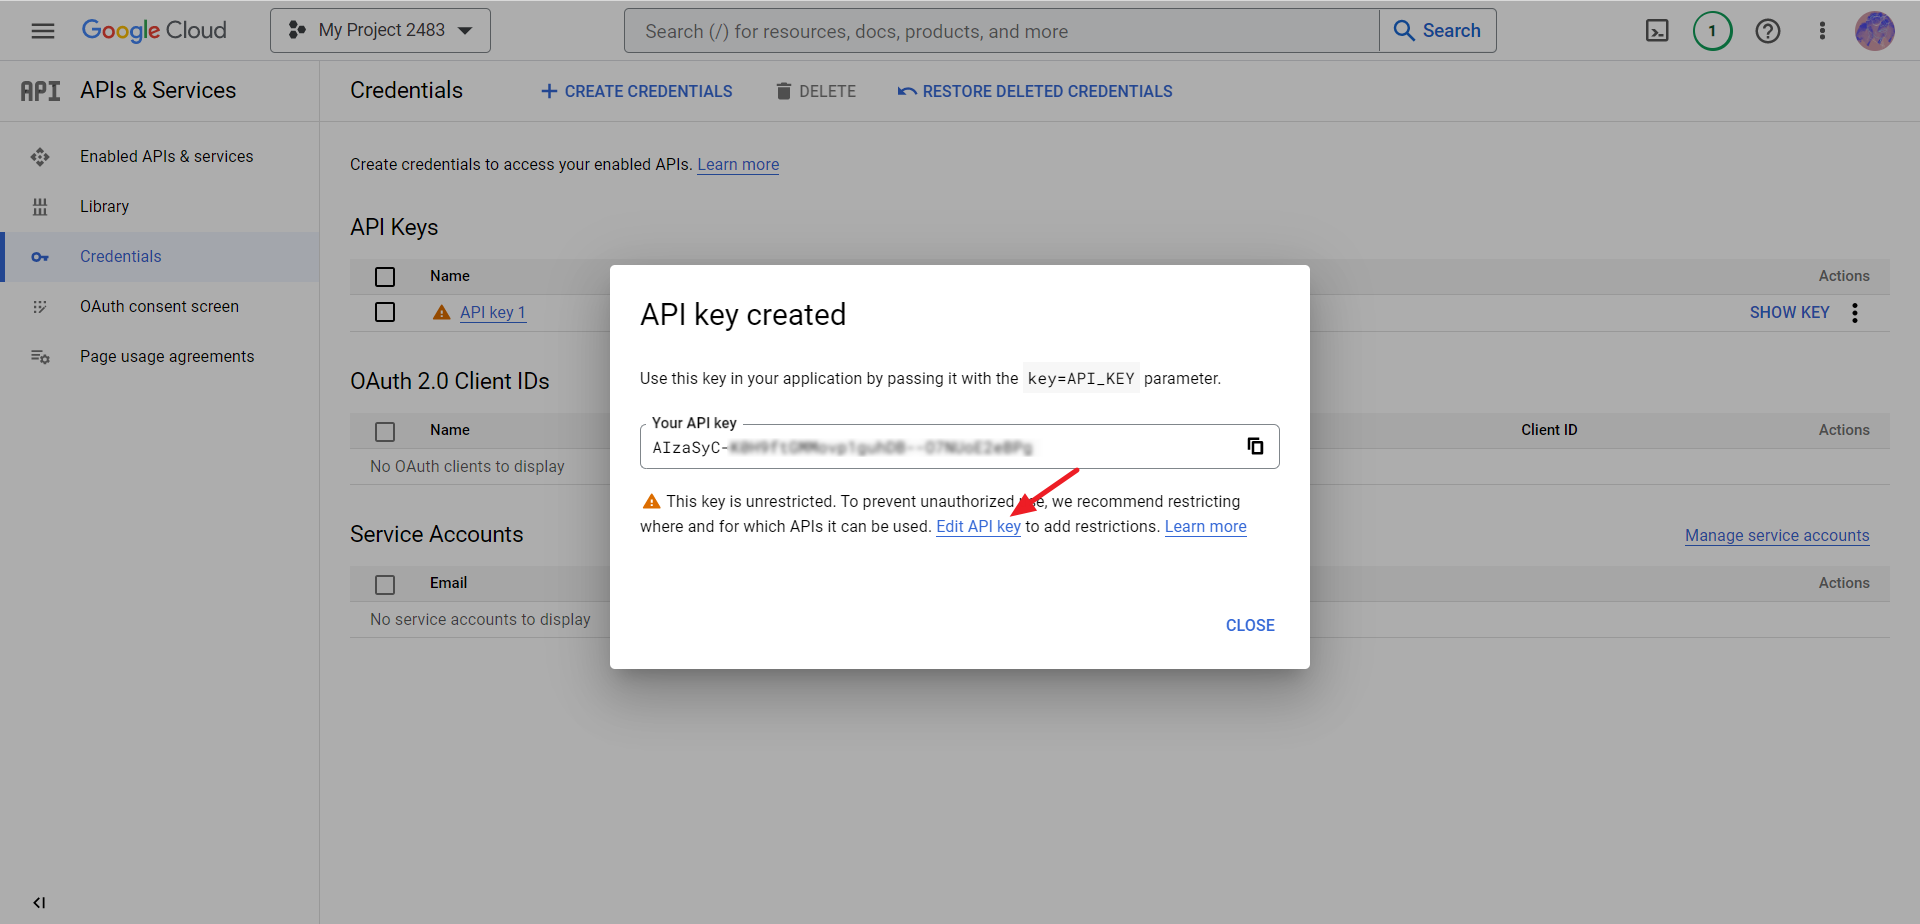The height and width of the screenshot is (924, 1920).
Task: Click the OAuth consent screen icon
Action: (40, 307)
